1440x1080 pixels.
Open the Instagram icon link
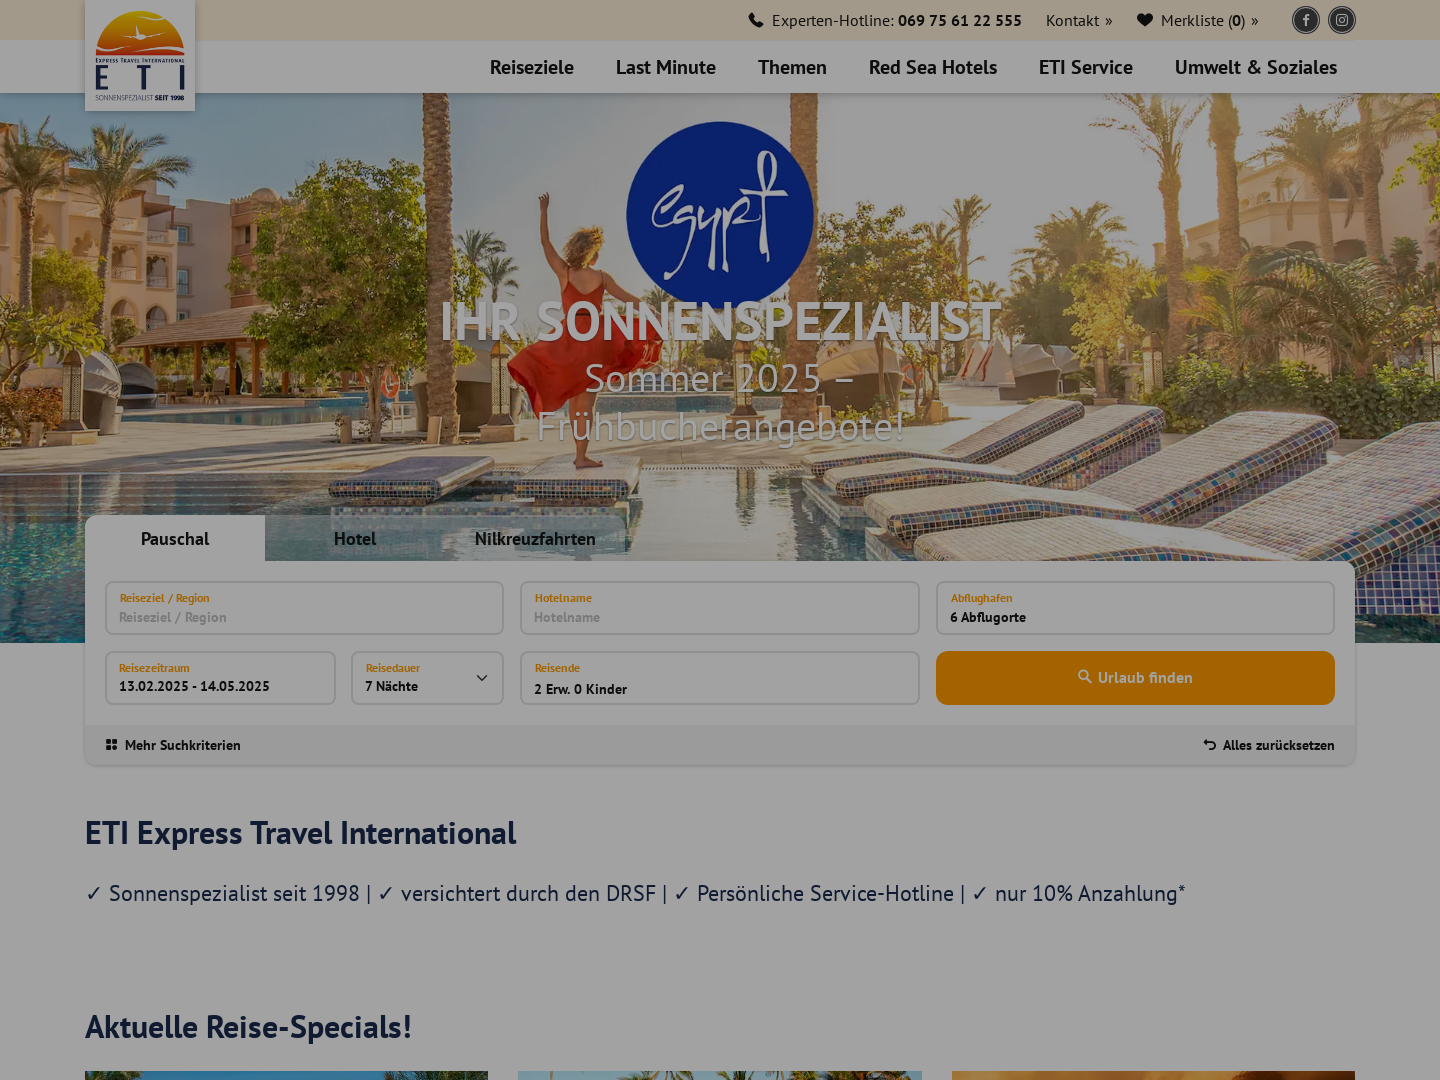pyautogui.click(x=1342, y=20)
